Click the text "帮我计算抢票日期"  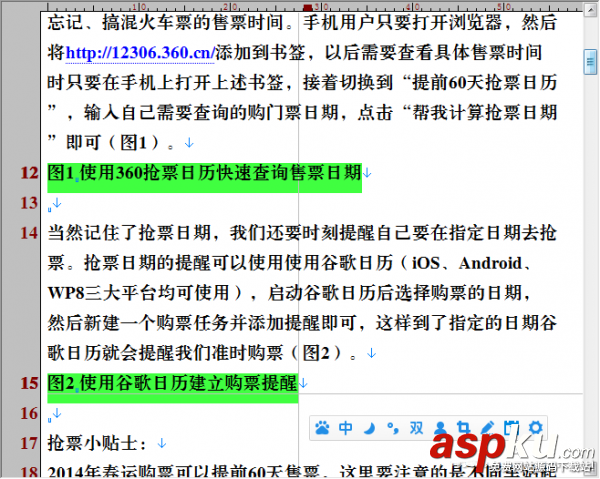click(484, 112)
